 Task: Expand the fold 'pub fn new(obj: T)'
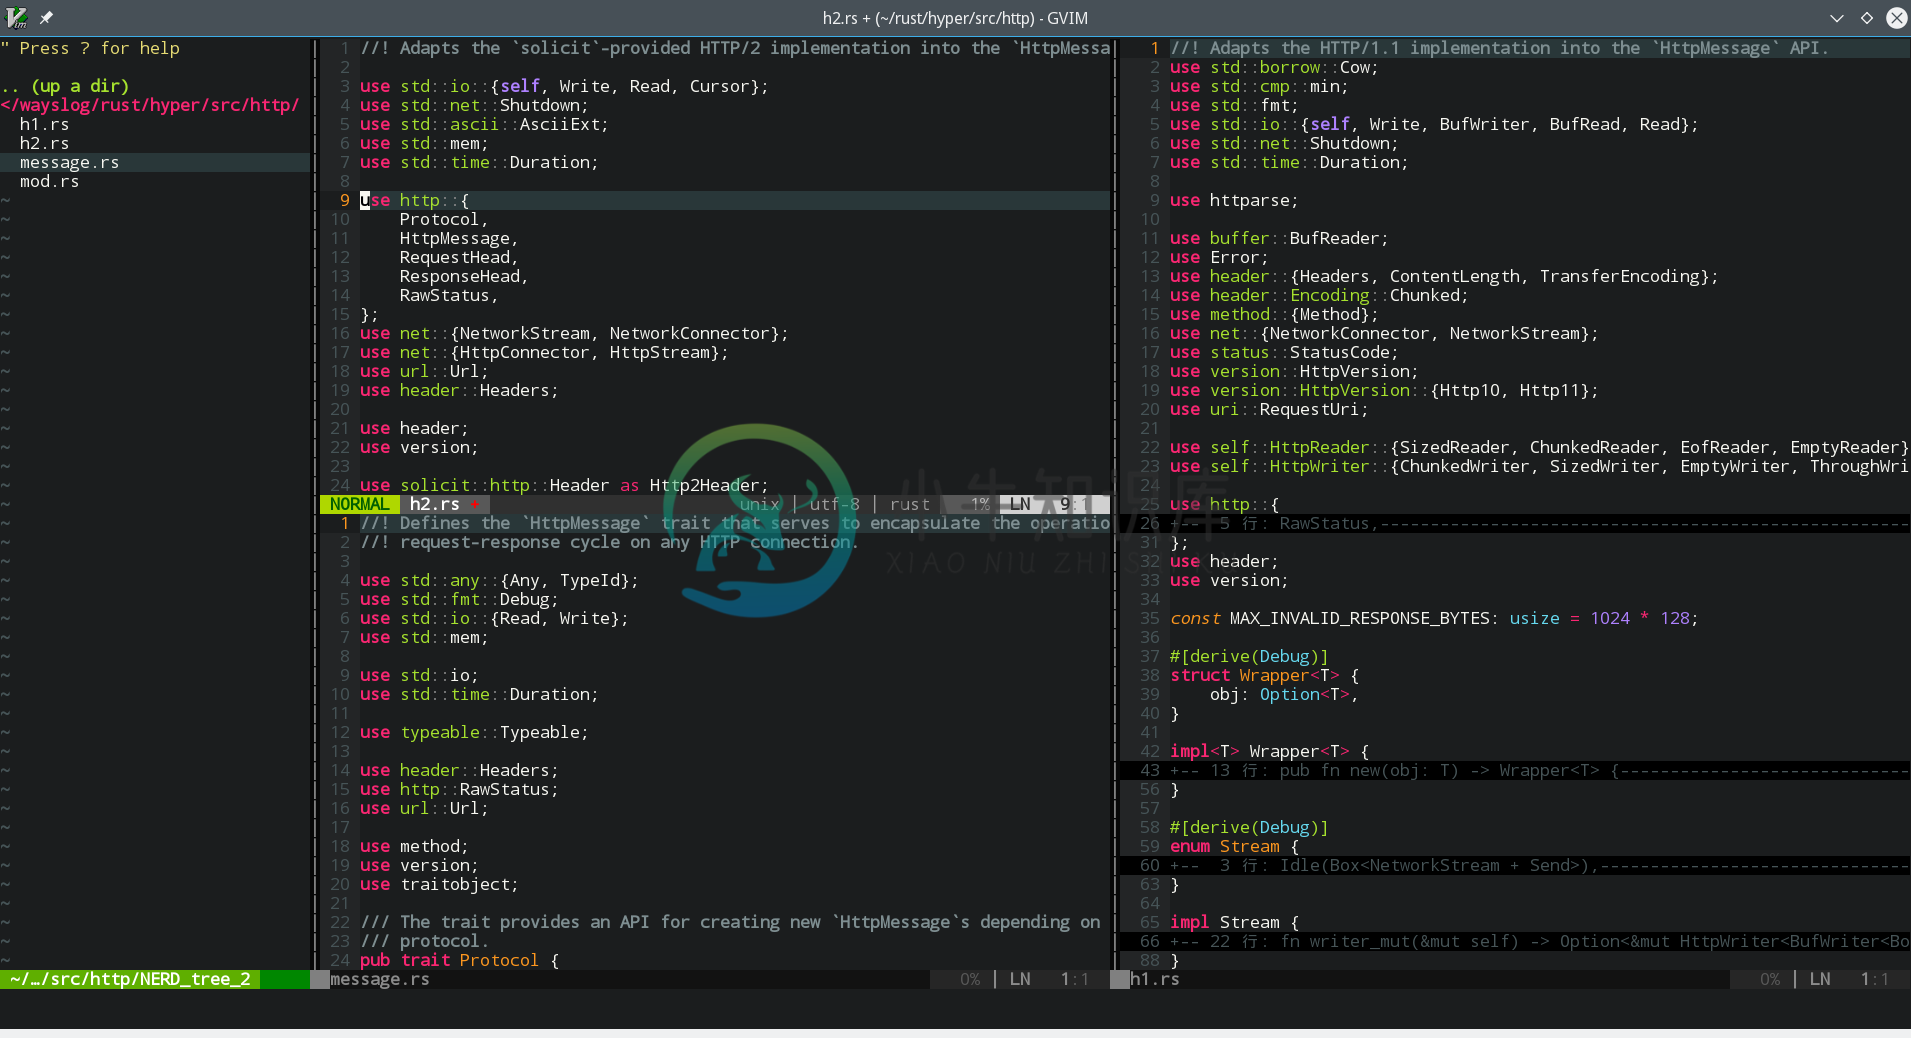pos(1540,770)
